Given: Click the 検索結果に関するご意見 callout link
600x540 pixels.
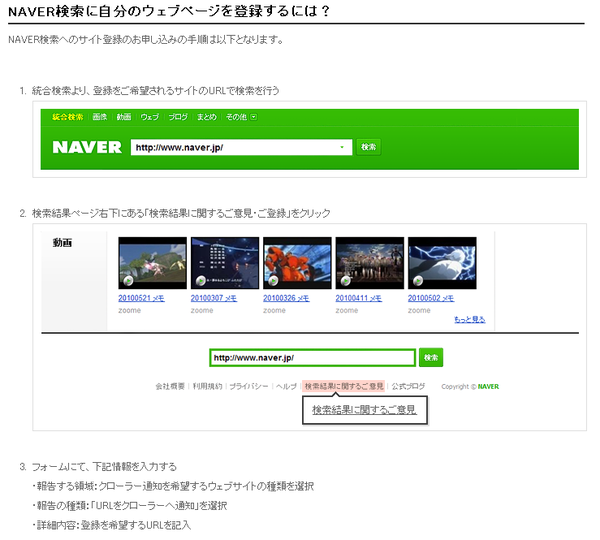Looking at the screenshot, I should (364, 410).
